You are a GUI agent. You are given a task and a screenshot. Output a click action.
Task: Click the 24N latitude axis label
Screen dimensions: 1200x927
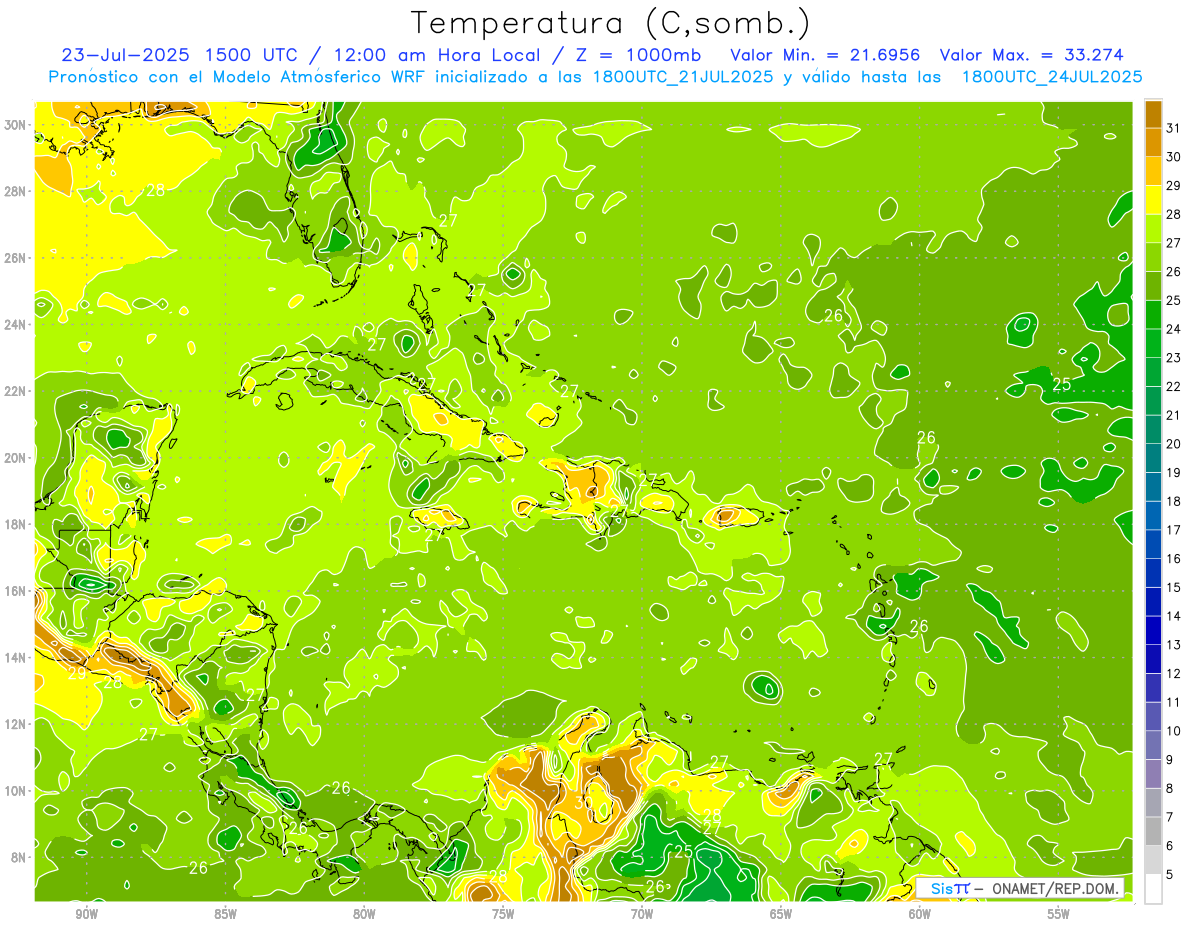17,325
